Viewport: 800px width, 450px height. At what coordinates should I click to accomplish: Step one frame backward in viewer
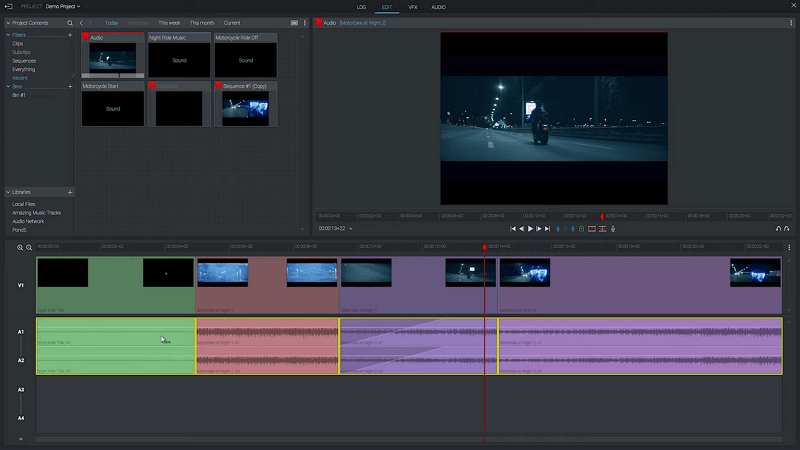pyautogui.click(x=521, y=229)
